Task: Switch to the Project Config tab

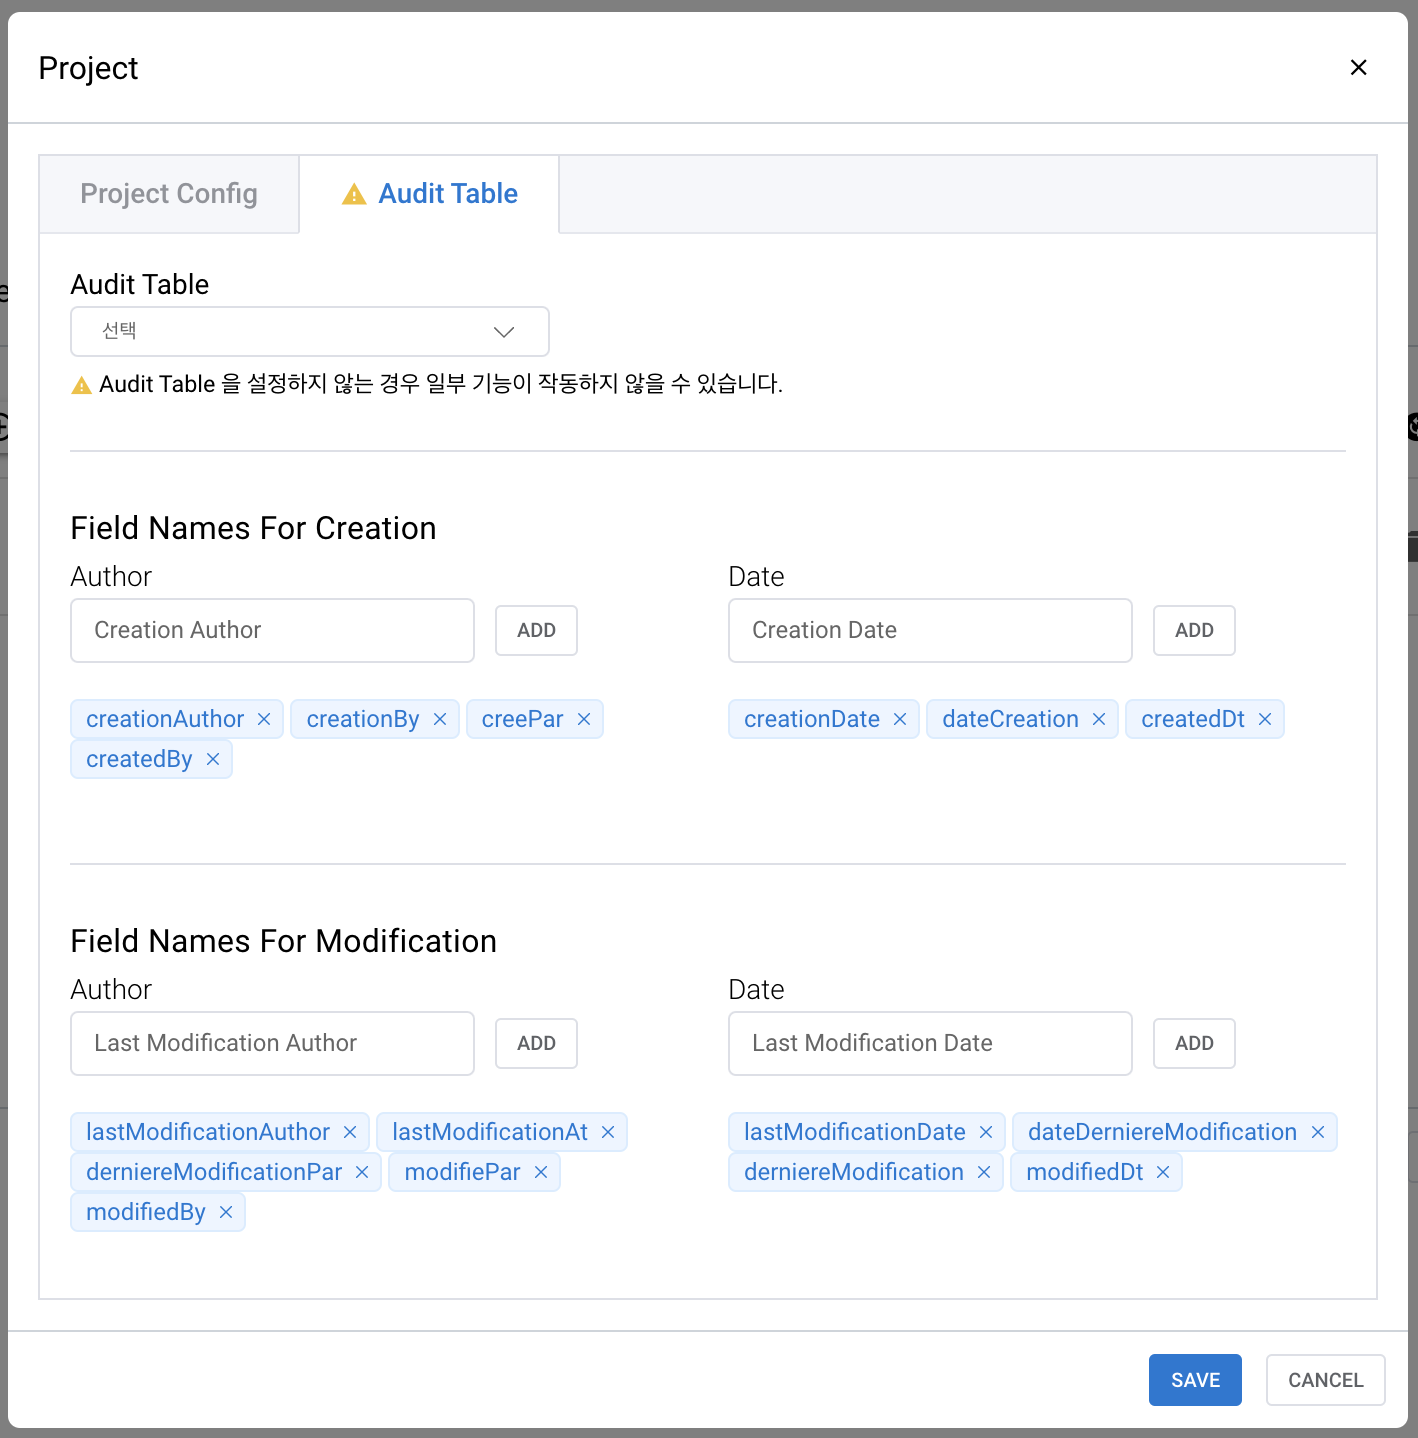Action: pos(169,194)
